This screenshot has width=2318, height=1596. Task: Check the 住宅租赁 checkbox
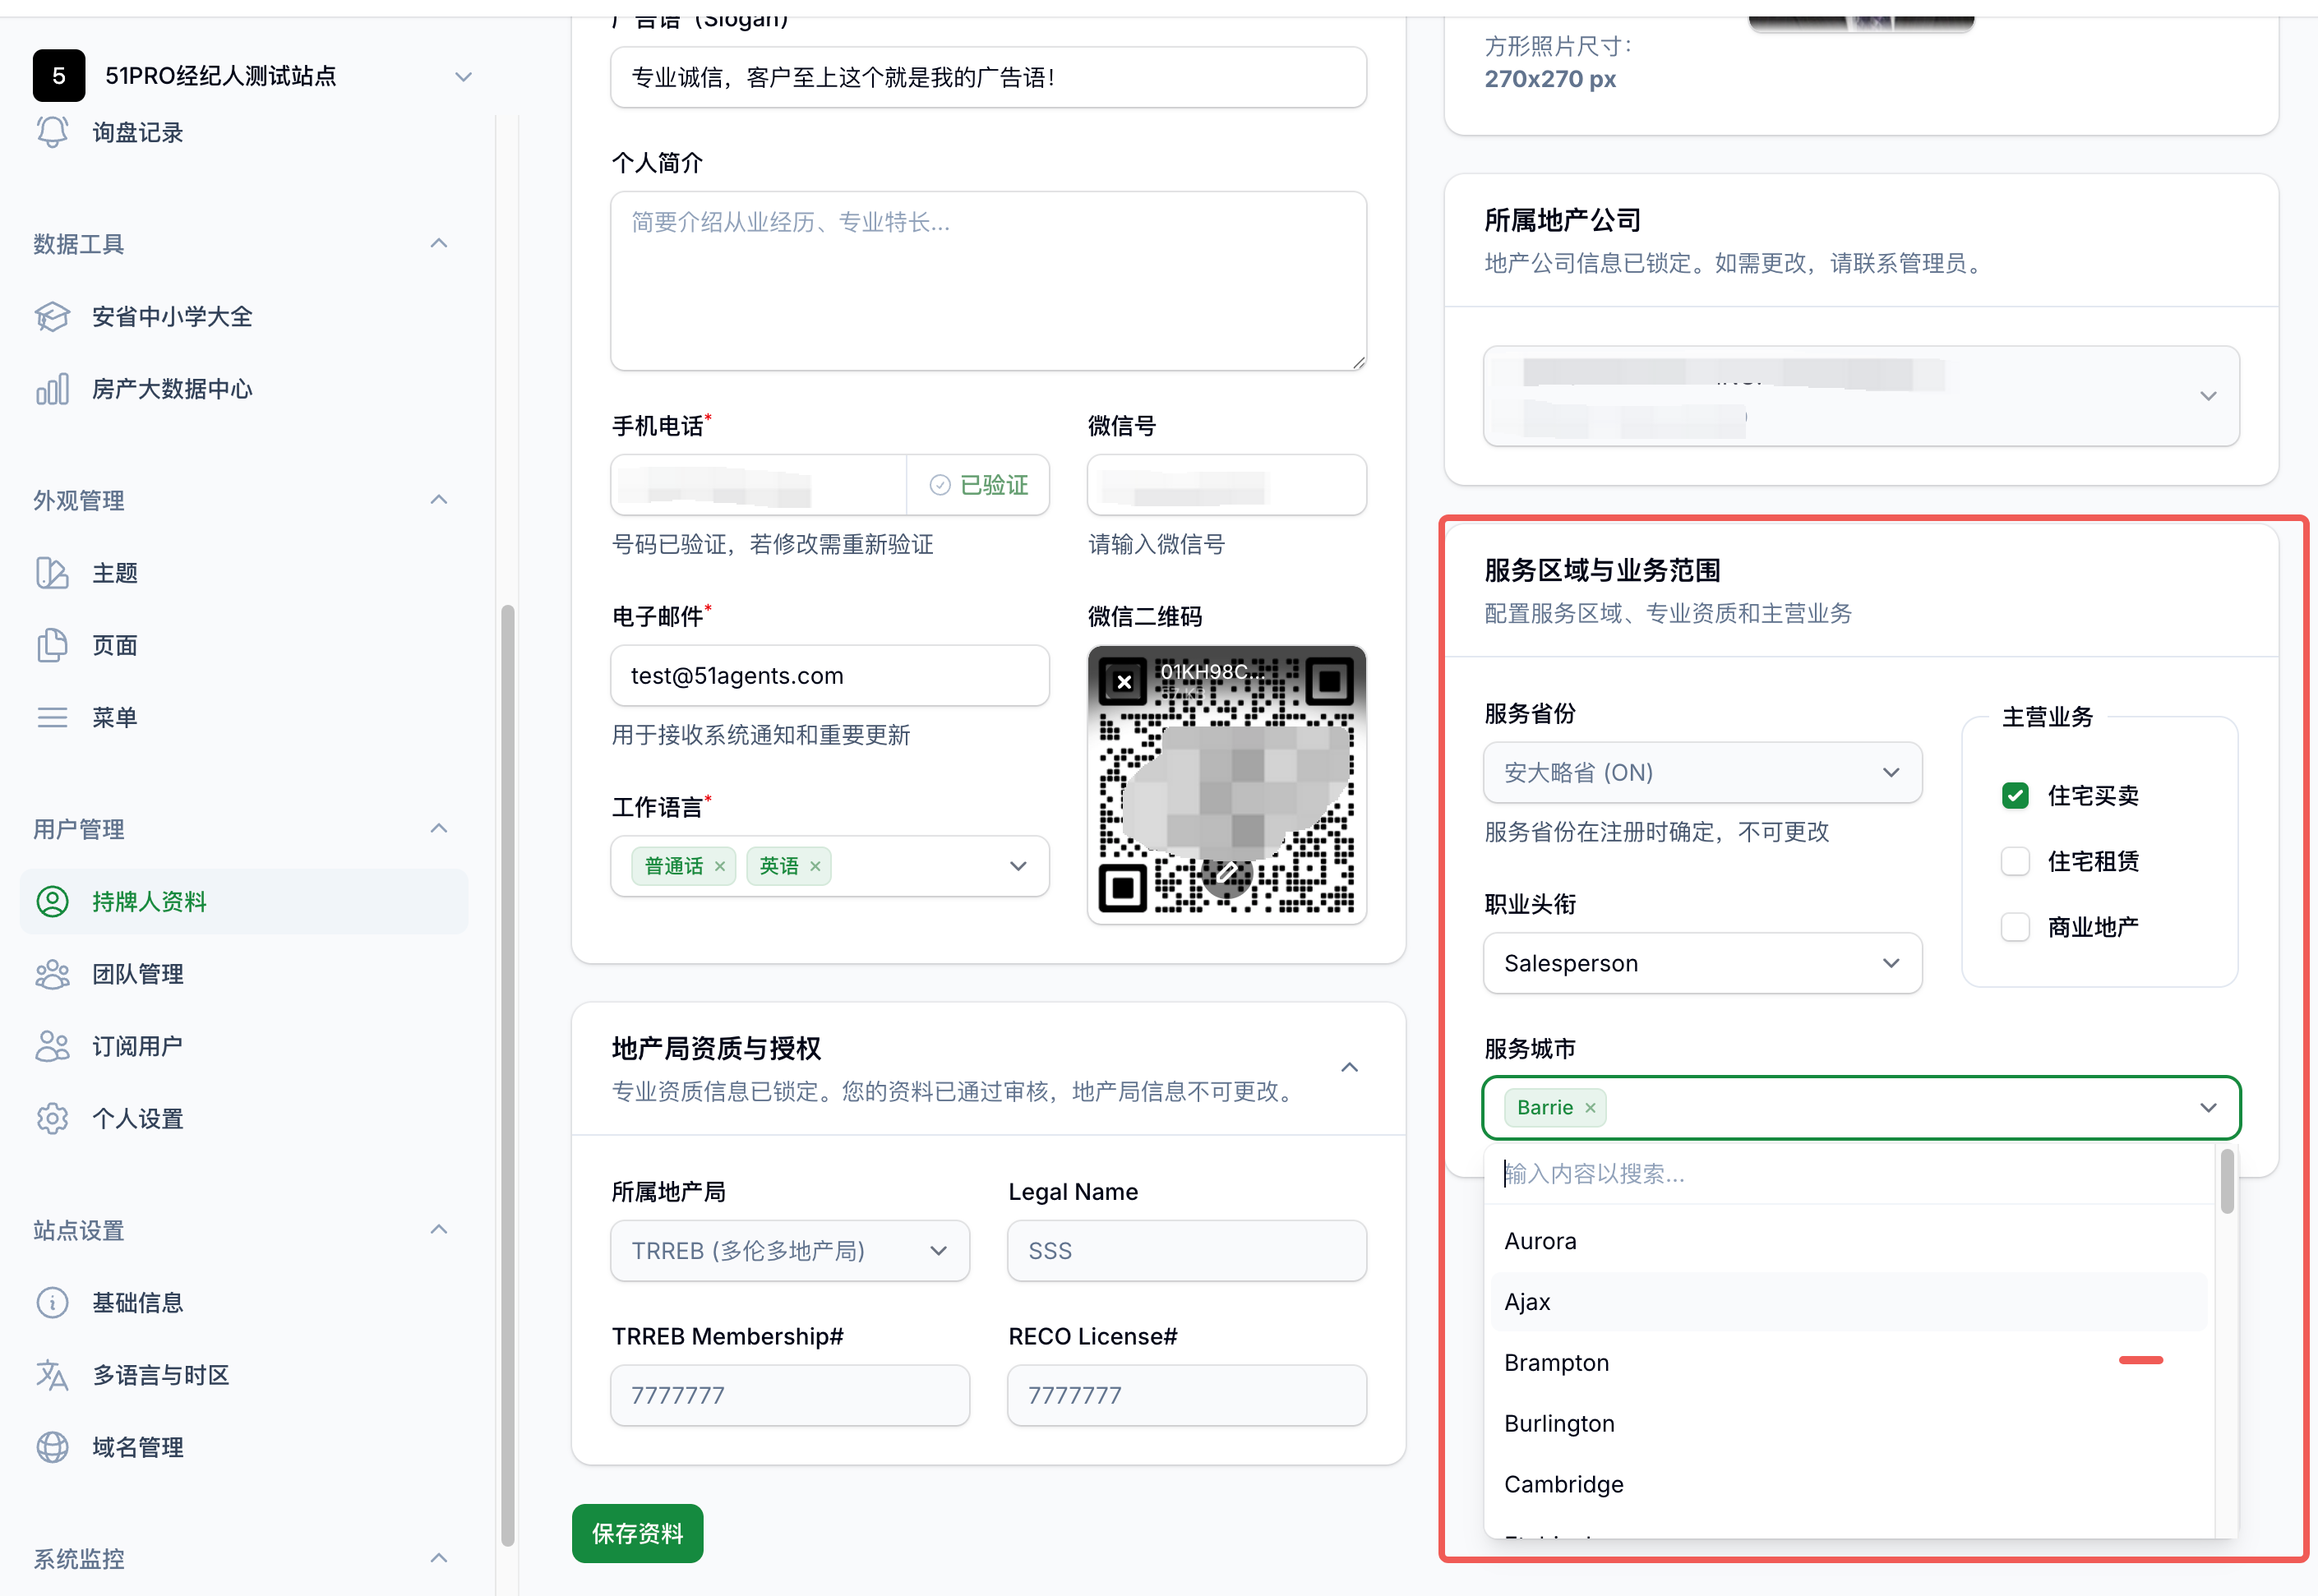(x=2015, y=861)
